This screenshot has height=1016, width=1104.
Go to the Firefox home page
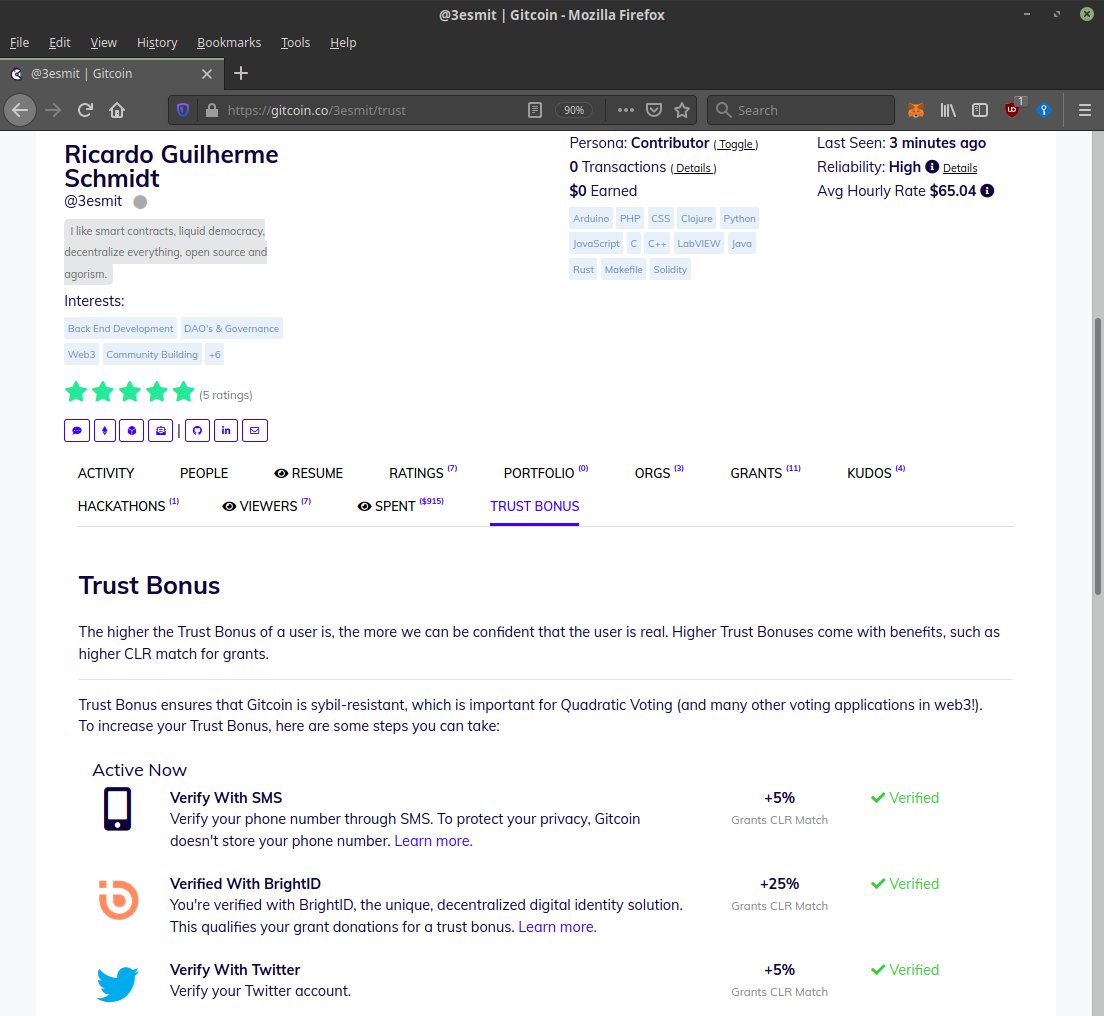117,110
